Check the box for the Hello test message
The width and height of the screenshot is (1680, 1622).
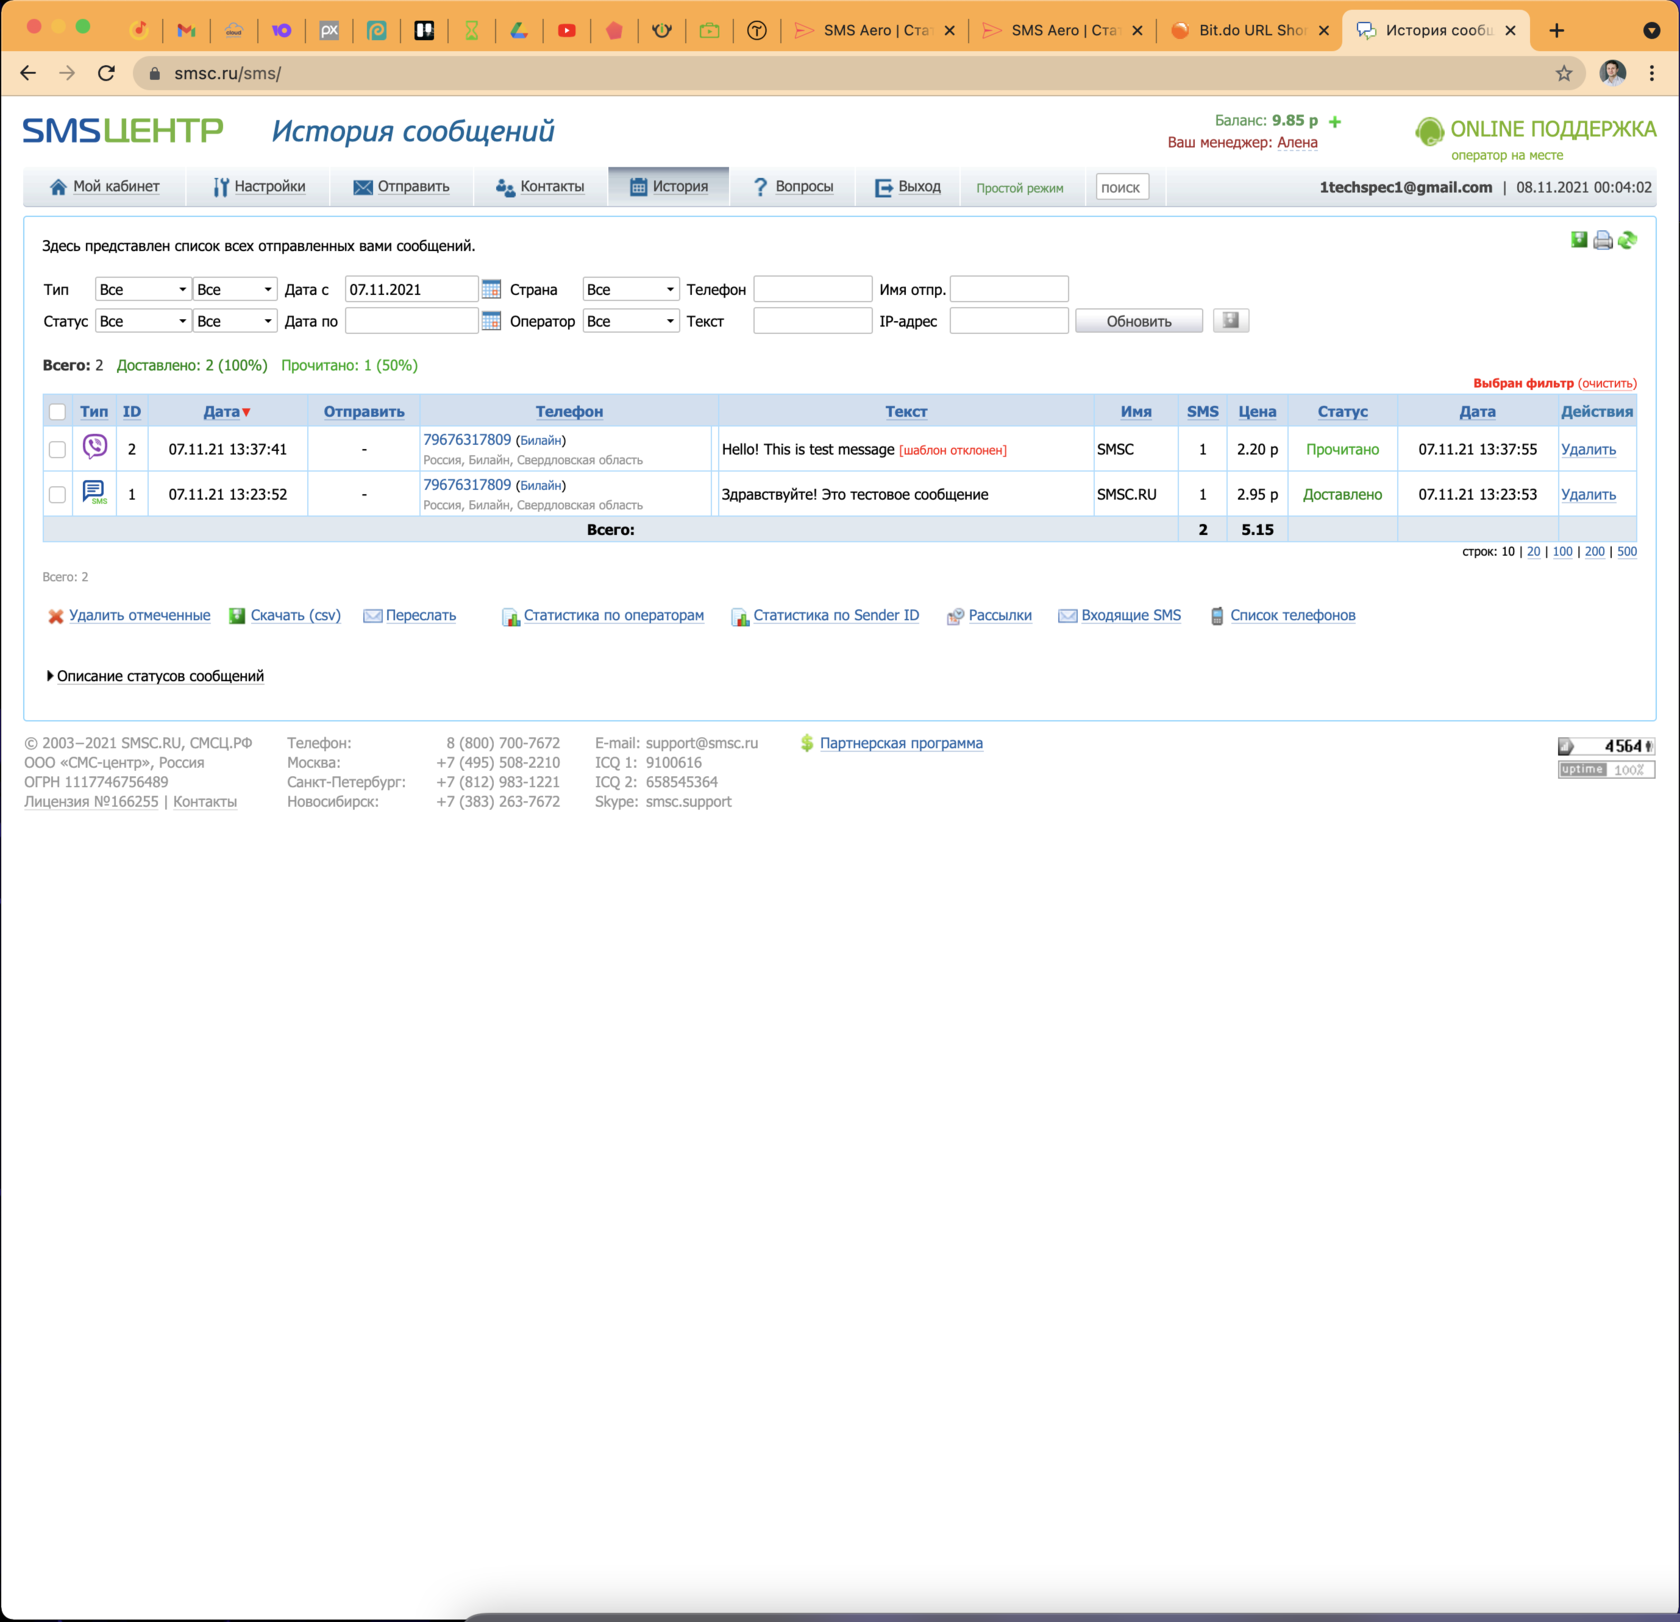click(x=58, y=450)
